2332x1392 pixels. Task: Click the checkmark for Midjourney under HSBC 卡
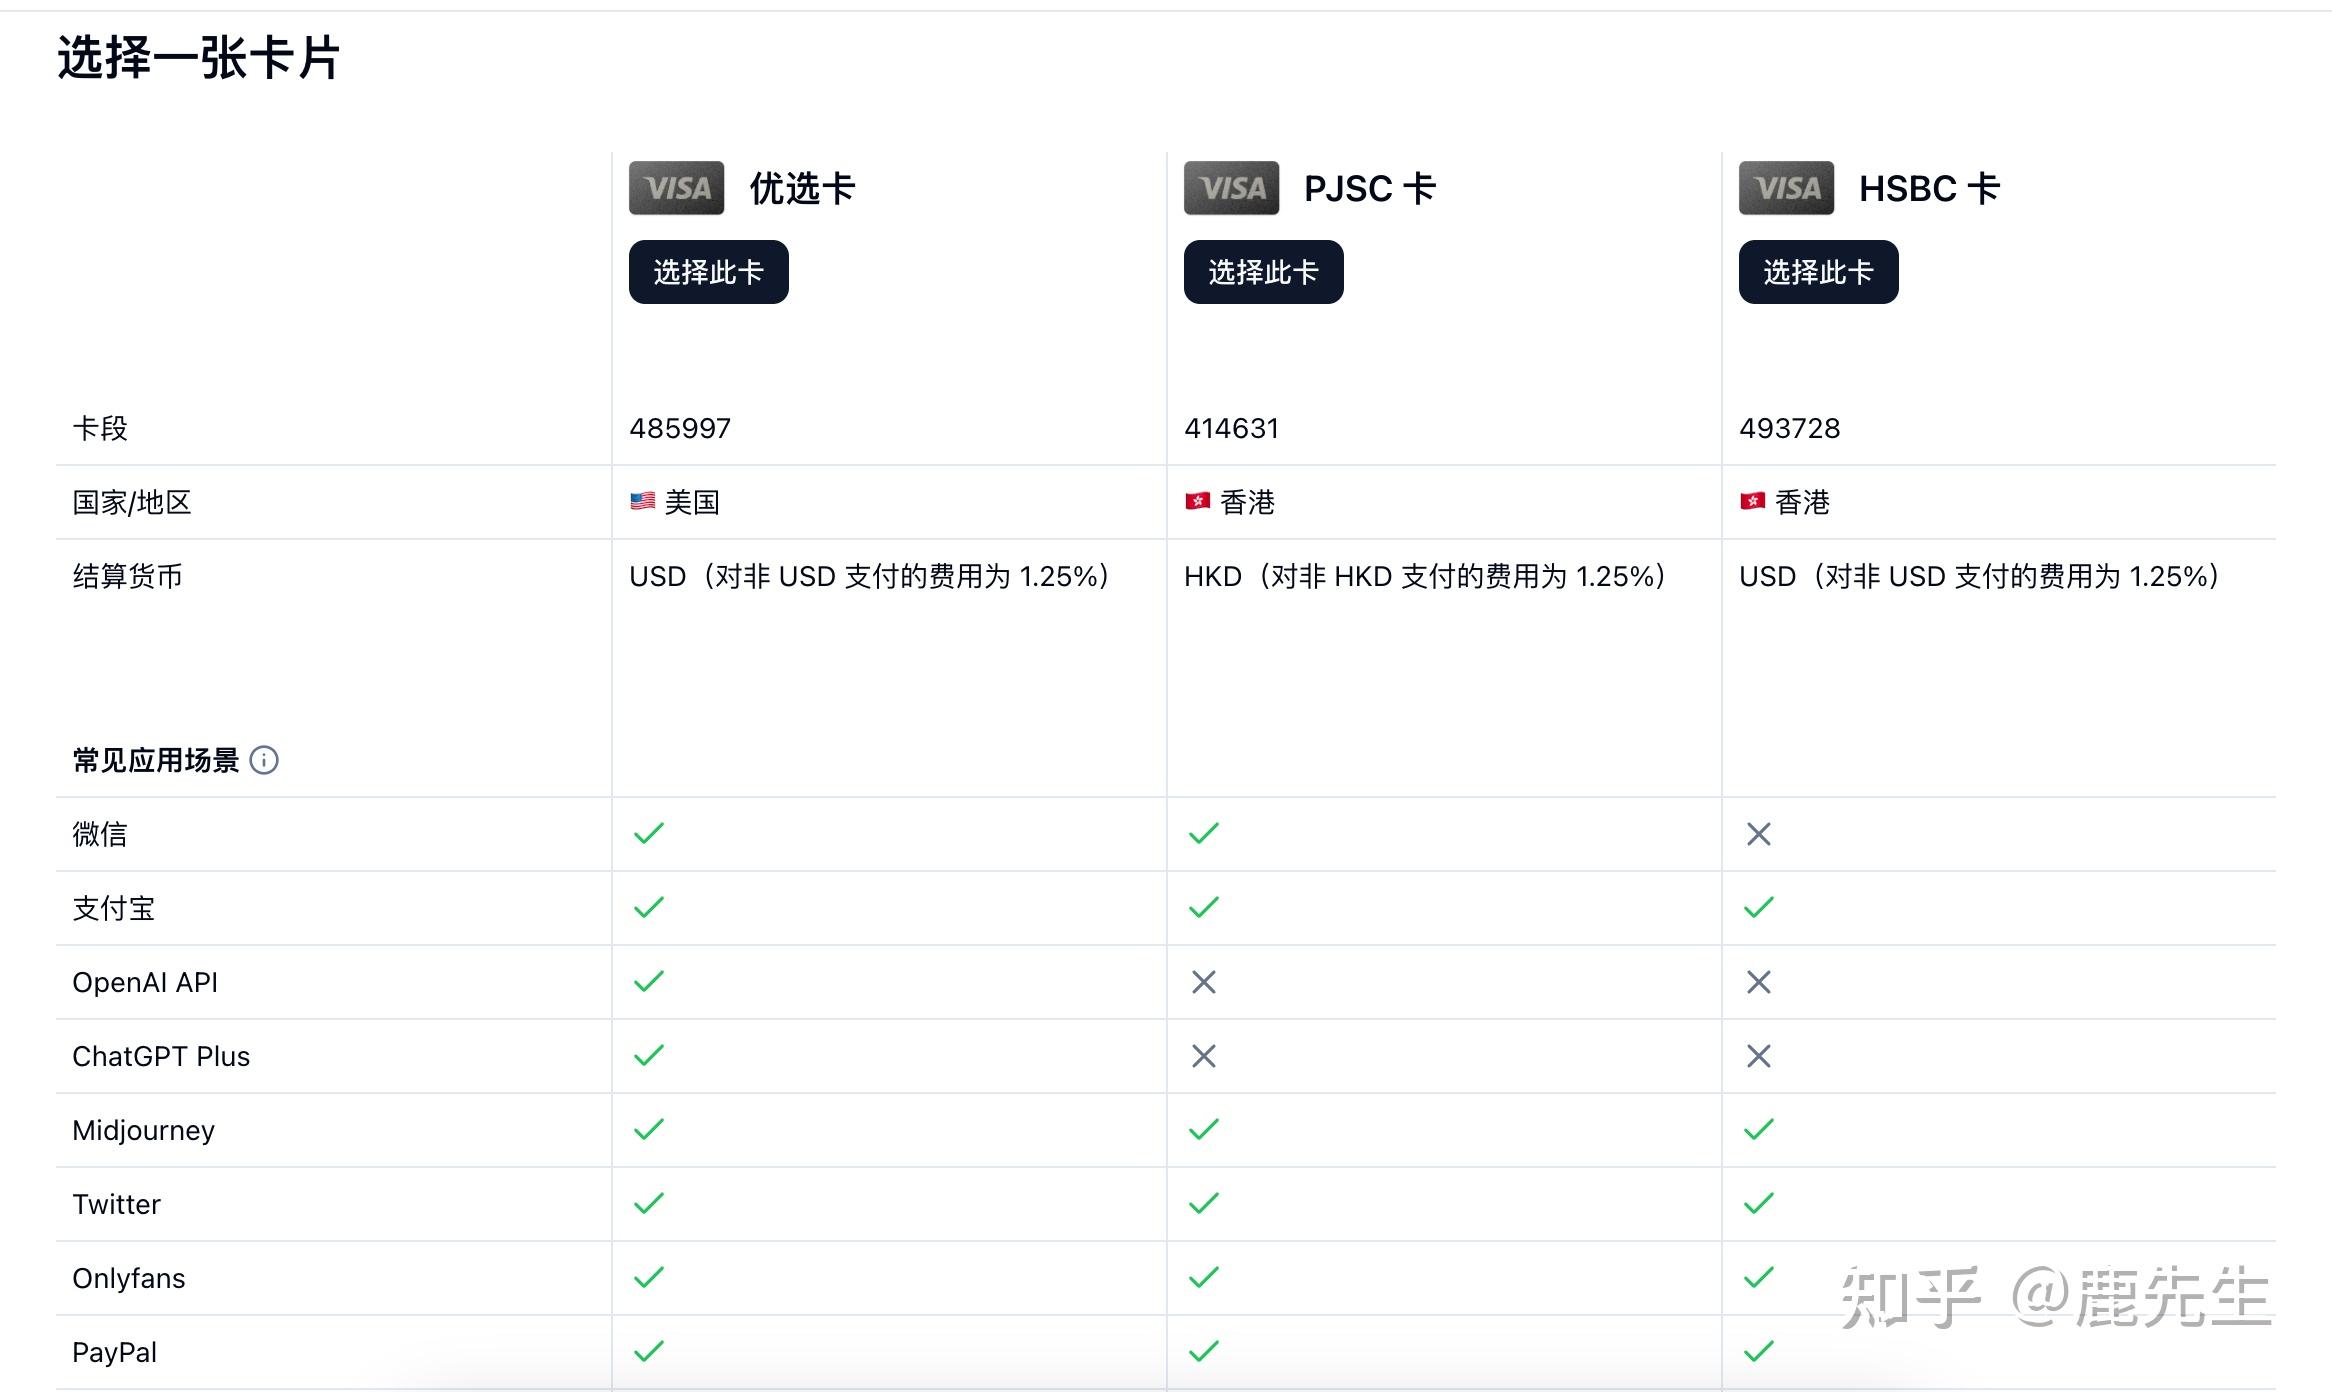tap(1758, 1130)
